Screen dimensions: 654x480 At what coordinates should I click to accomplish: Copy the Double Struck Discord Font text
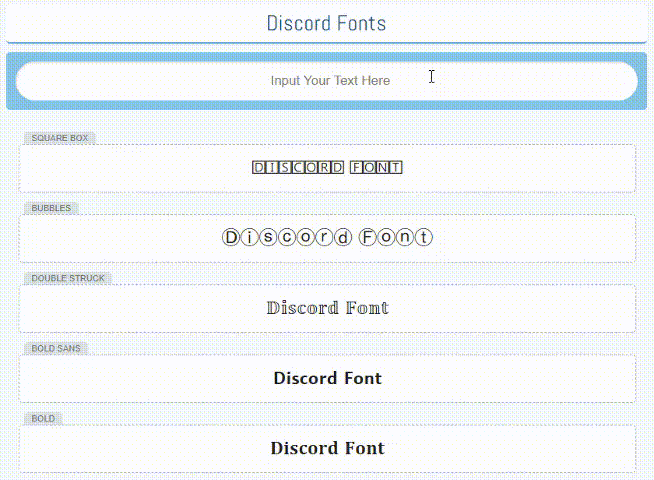click(x=327, y=308)
